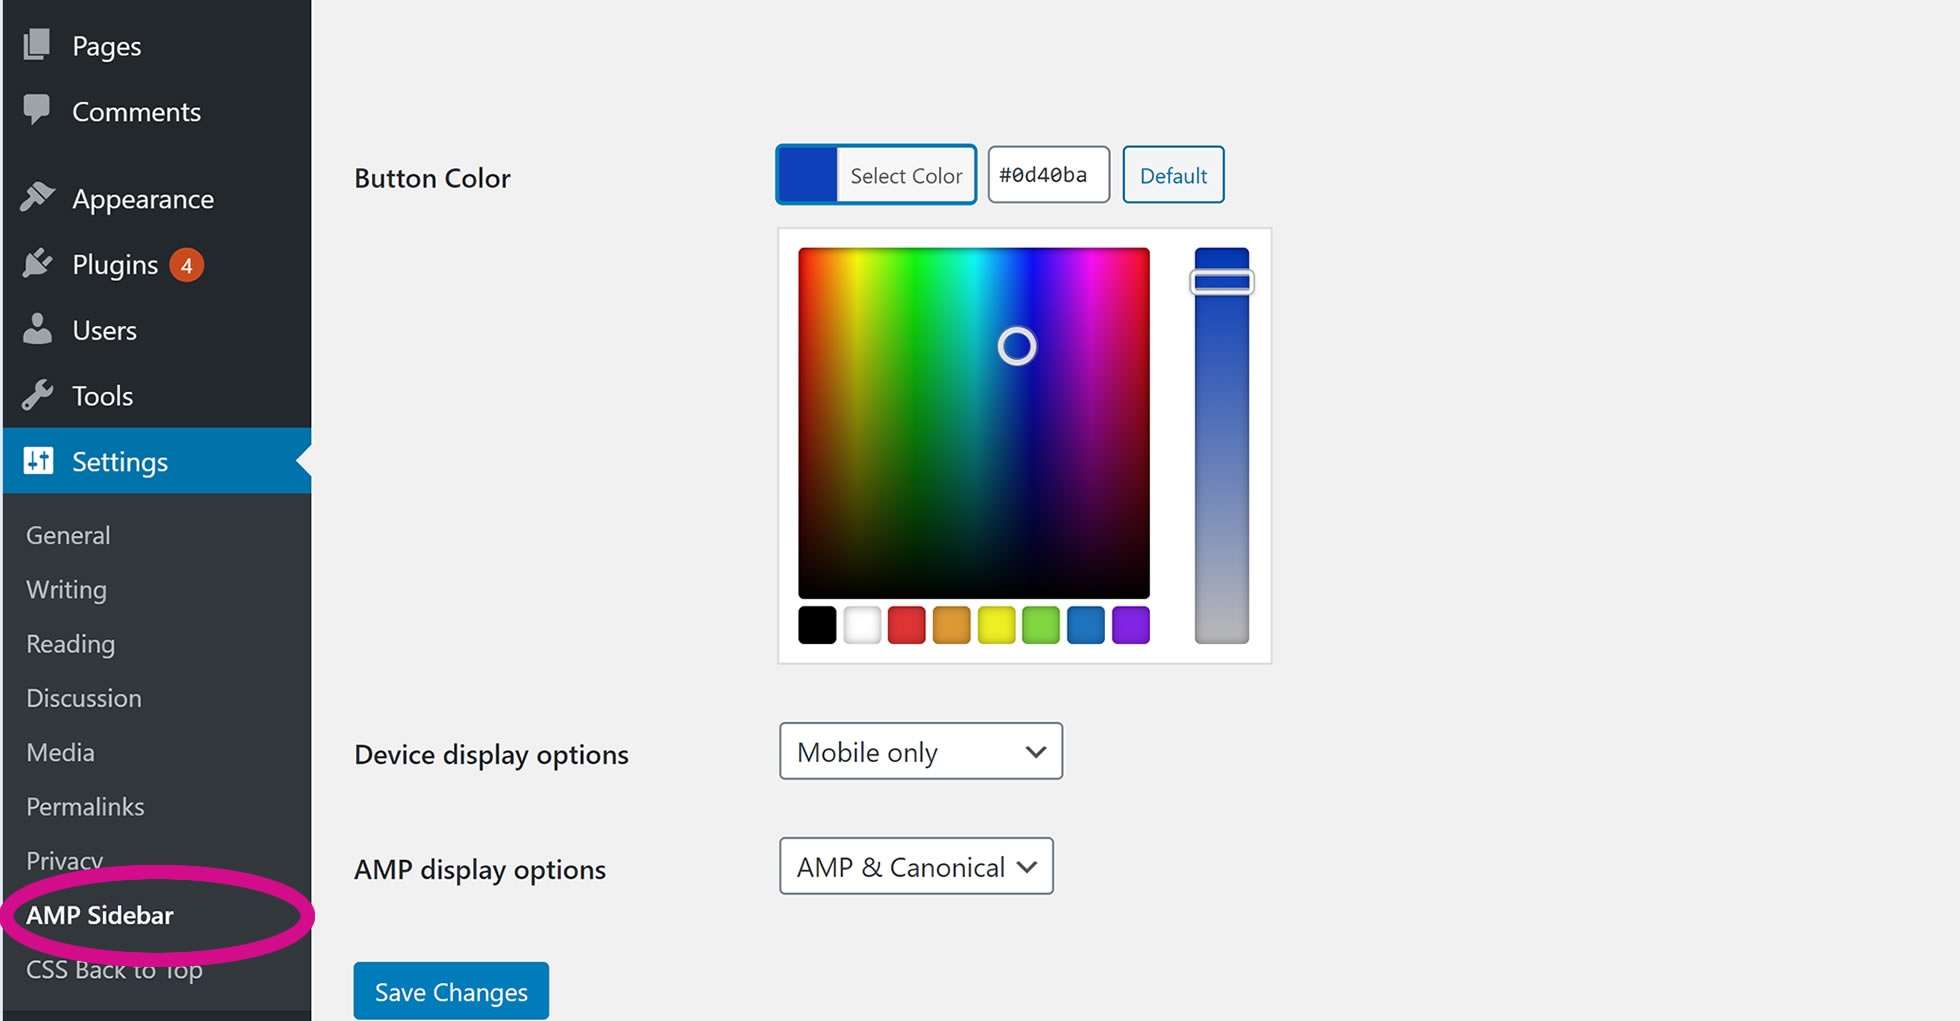Choose the orange palette swatch

coord(951,625)
